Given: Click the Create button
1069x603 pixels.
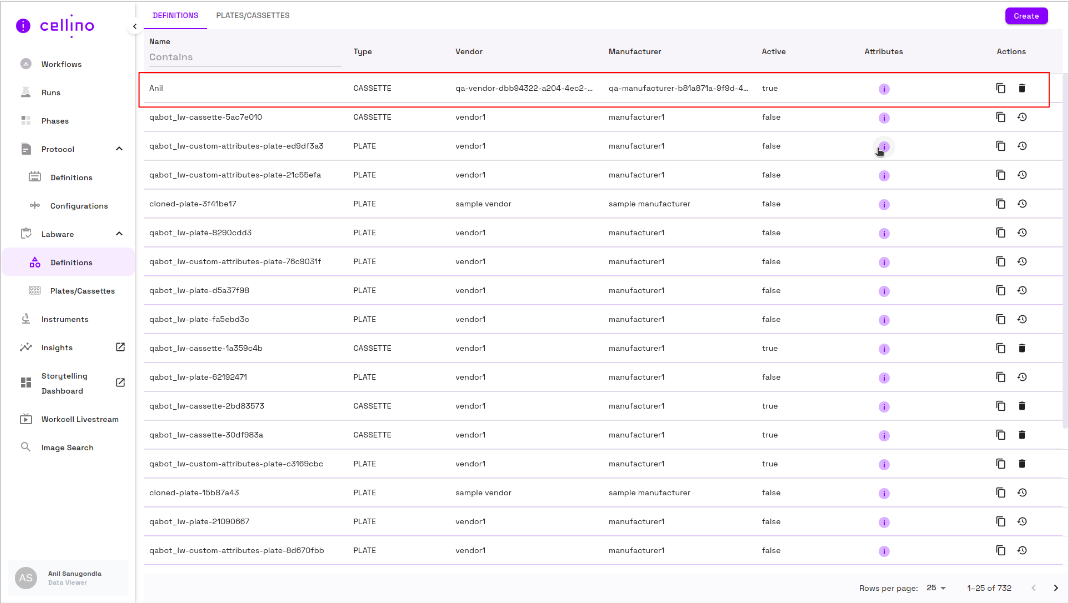Looking at the screenshot, I should coord(1026,16).
